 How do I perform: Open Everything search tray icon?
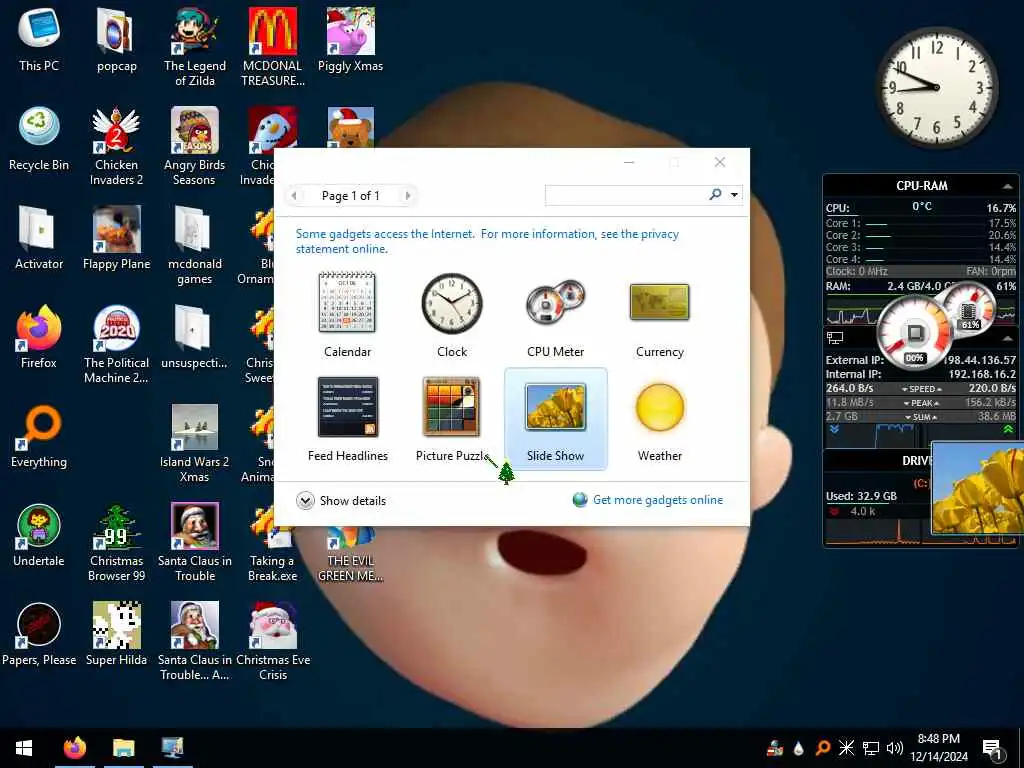(823, 748)
